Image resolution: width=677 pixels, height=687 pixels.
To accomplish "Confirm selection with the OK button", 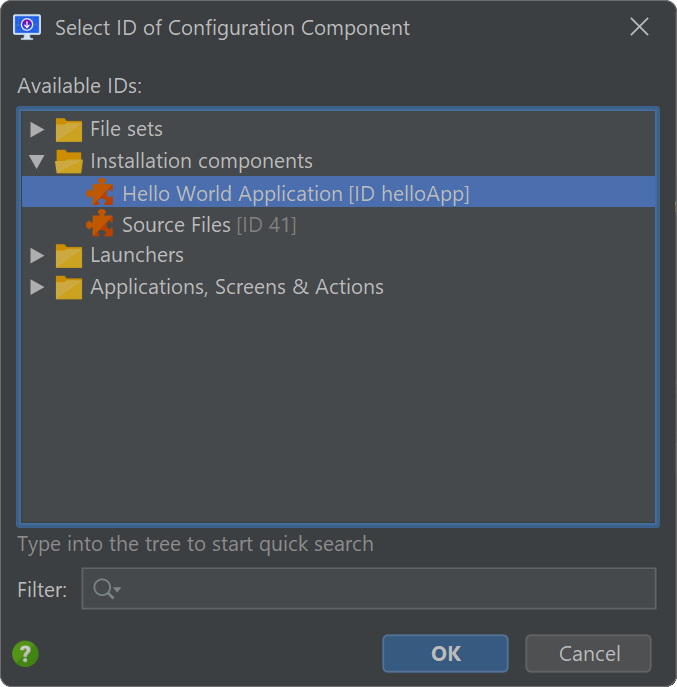I will [445, 653].
